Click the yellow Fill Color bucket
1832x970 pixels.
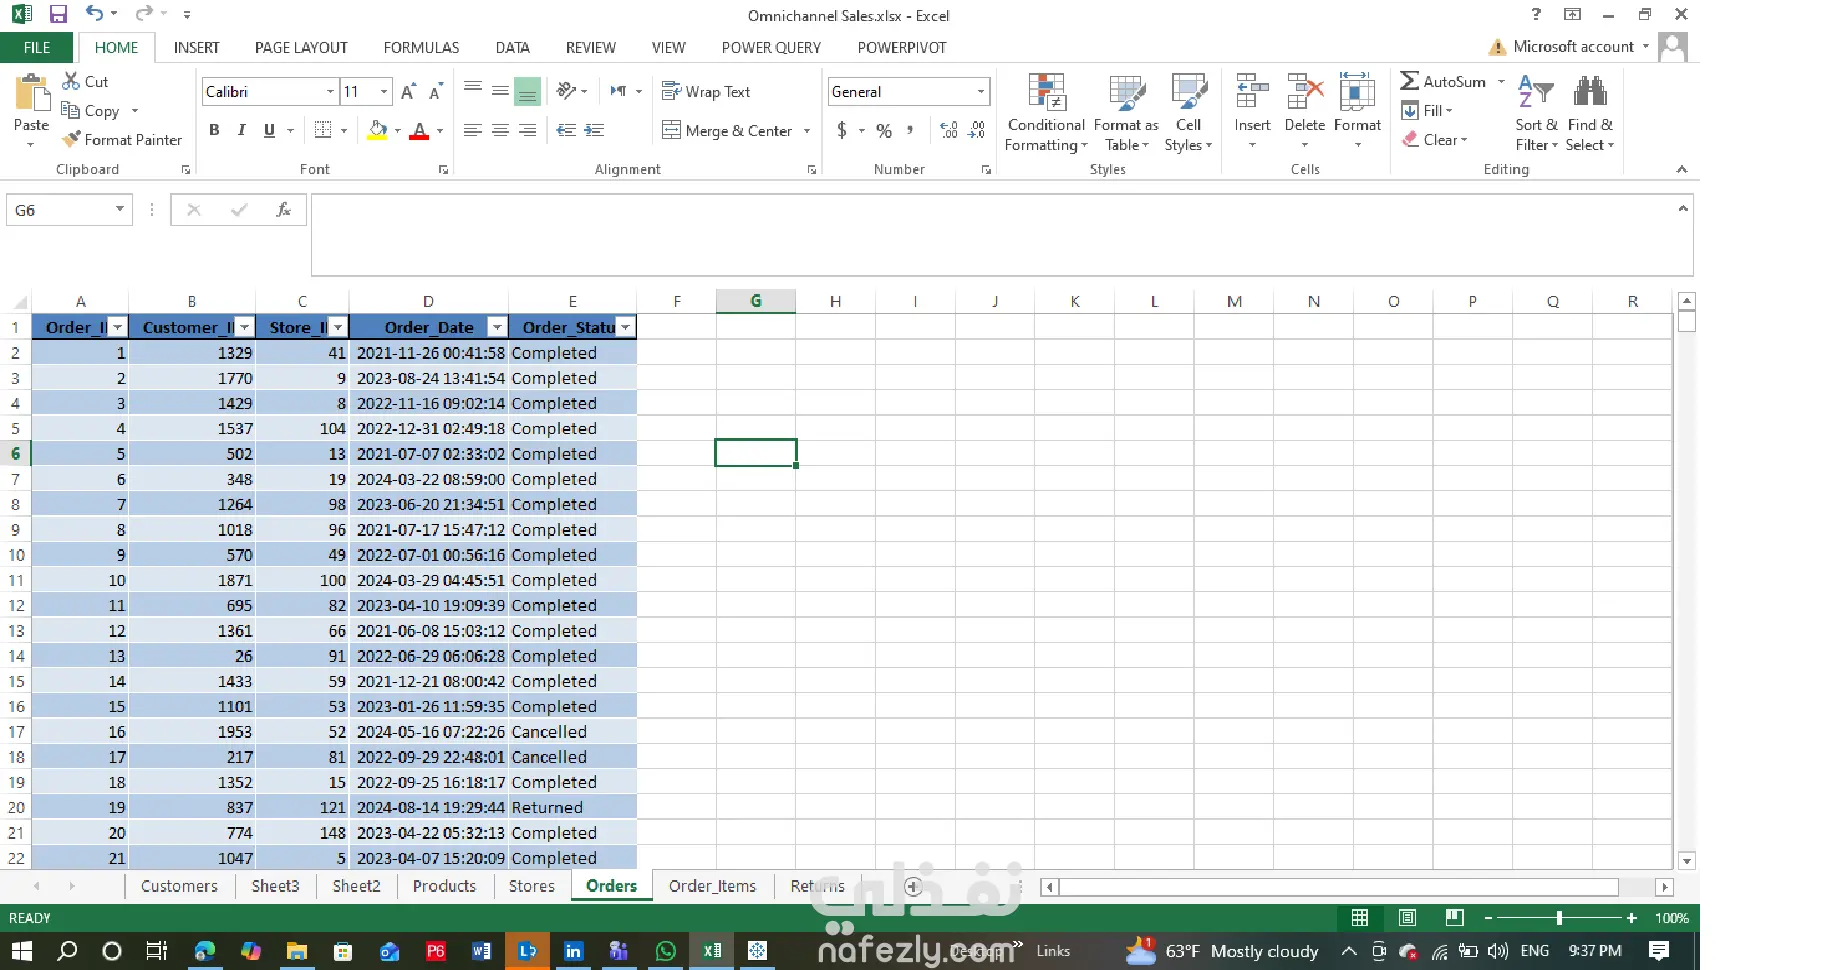pyautogui.click(x=378, y=131)
